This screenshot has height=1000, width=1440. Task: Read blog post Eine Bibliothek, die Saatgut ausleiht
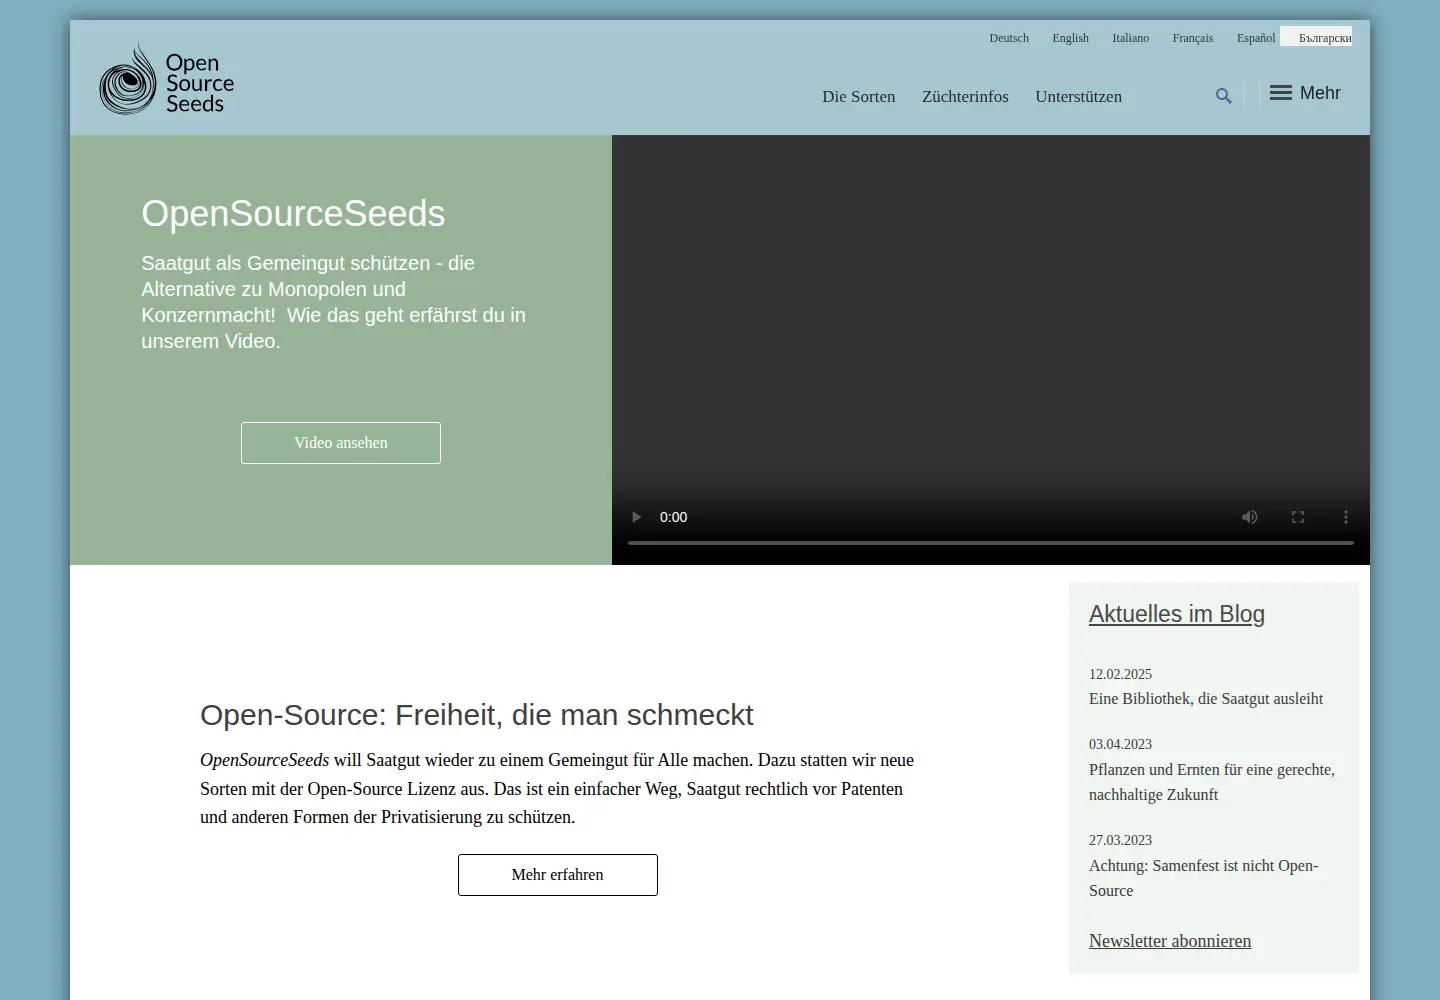pos(1206,699)
